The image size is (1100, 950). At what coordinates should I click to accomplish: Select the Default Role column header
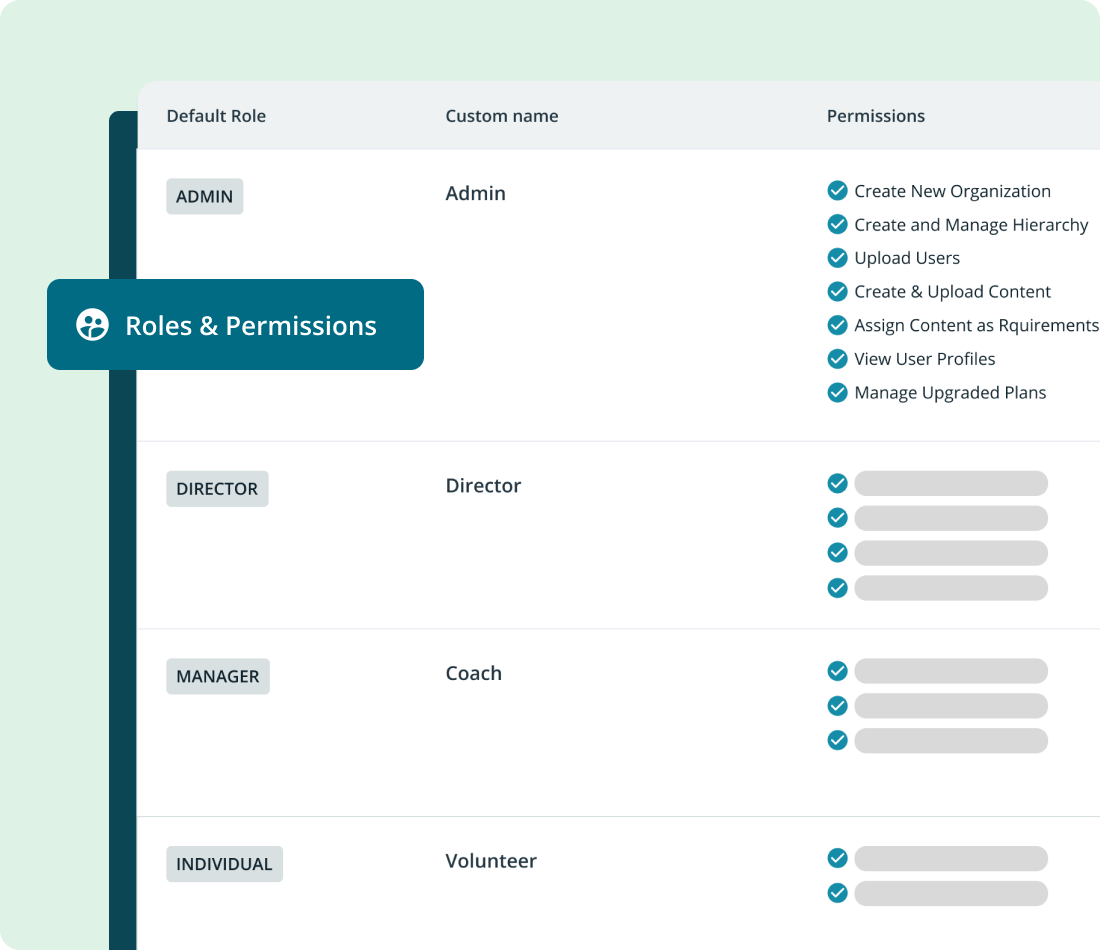coord(216,115)
